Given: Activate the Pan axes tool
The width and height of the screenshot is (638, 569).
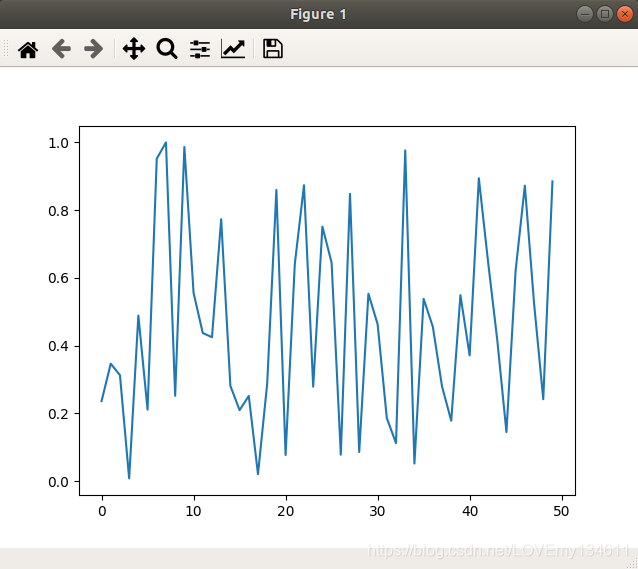Looking at the screenshot, I should 134,49.
